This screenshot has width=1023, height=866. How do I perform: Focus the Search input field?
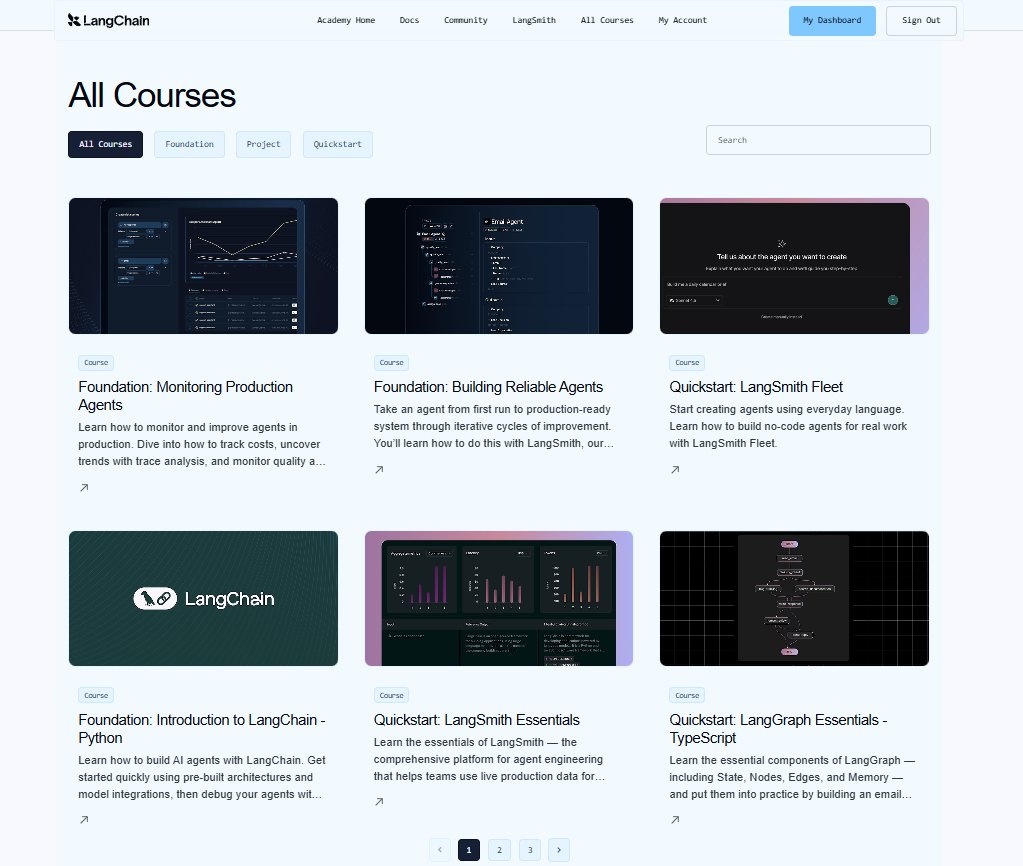(x=818, y=140)
